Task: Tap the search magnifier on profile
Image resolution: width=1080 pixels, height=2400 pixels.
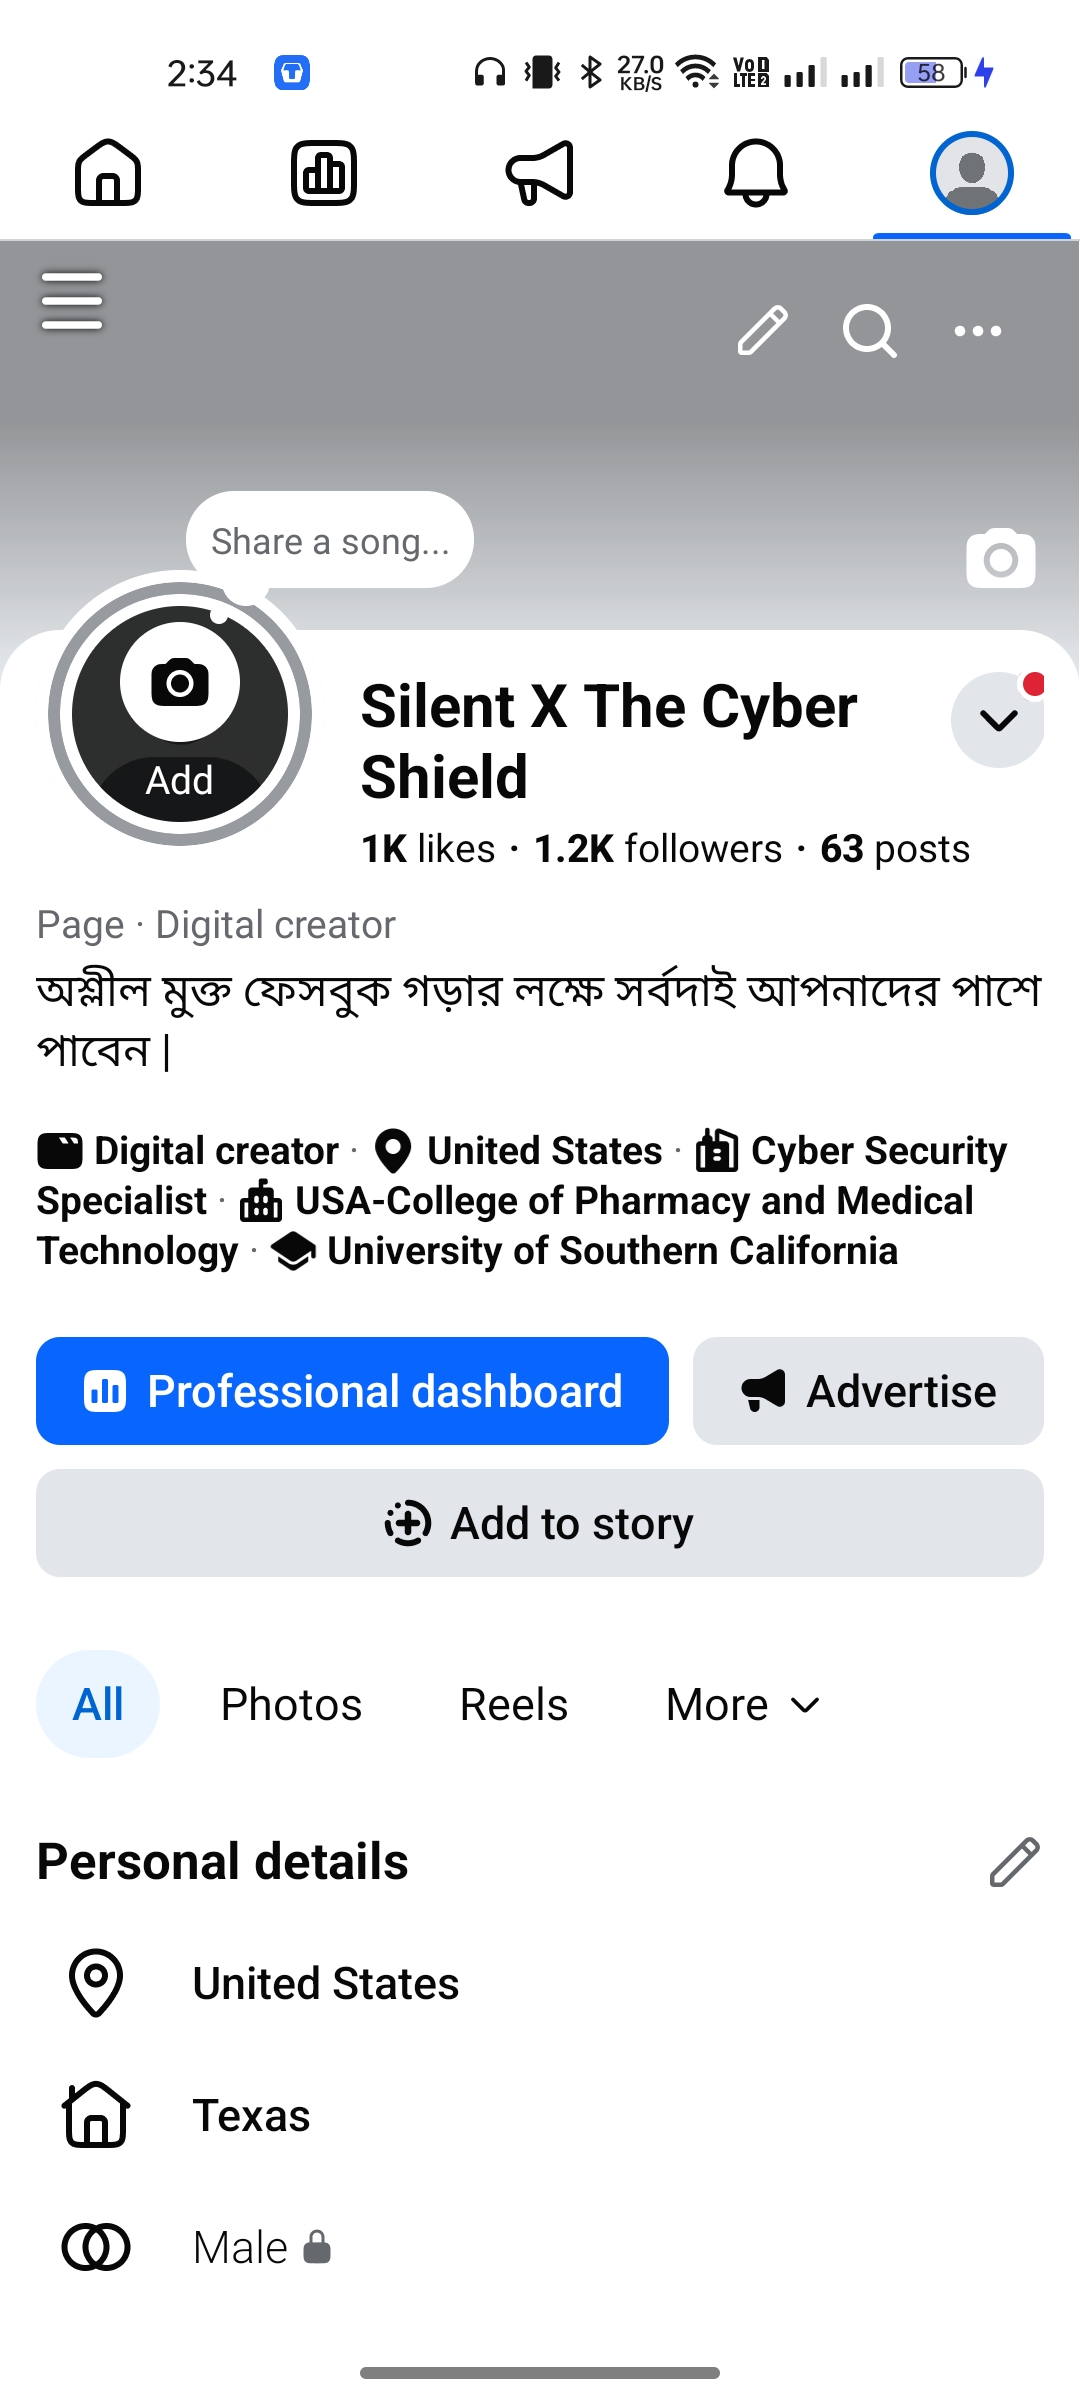Action: pyautogui.click(x=869, y=331)
